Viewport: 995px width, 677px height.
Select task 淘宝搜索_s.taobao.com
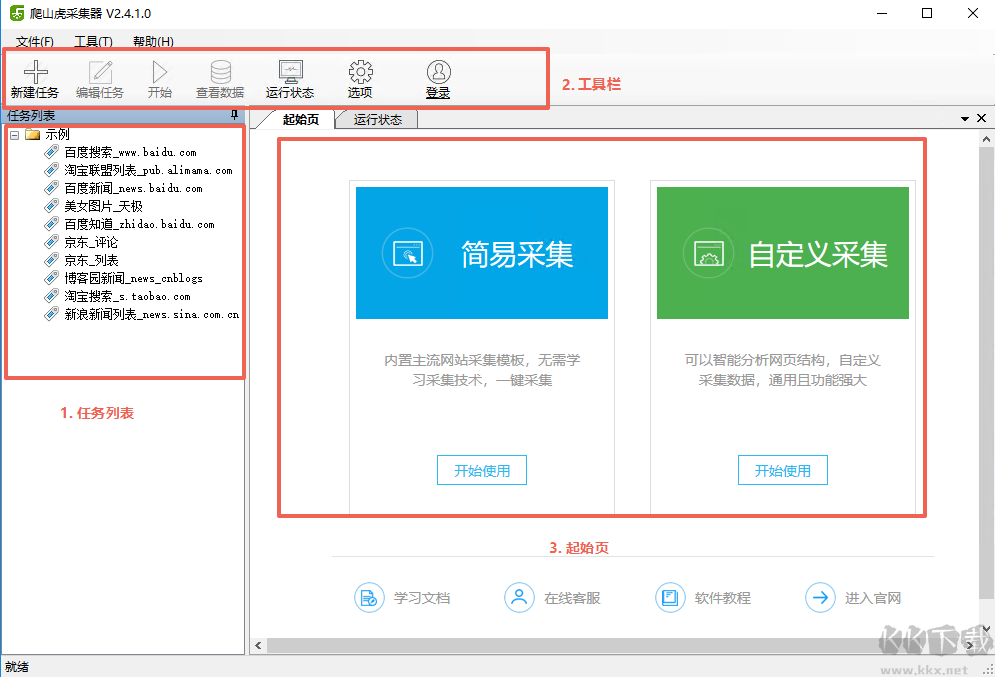pyautogui.click(x=128, y=296)
